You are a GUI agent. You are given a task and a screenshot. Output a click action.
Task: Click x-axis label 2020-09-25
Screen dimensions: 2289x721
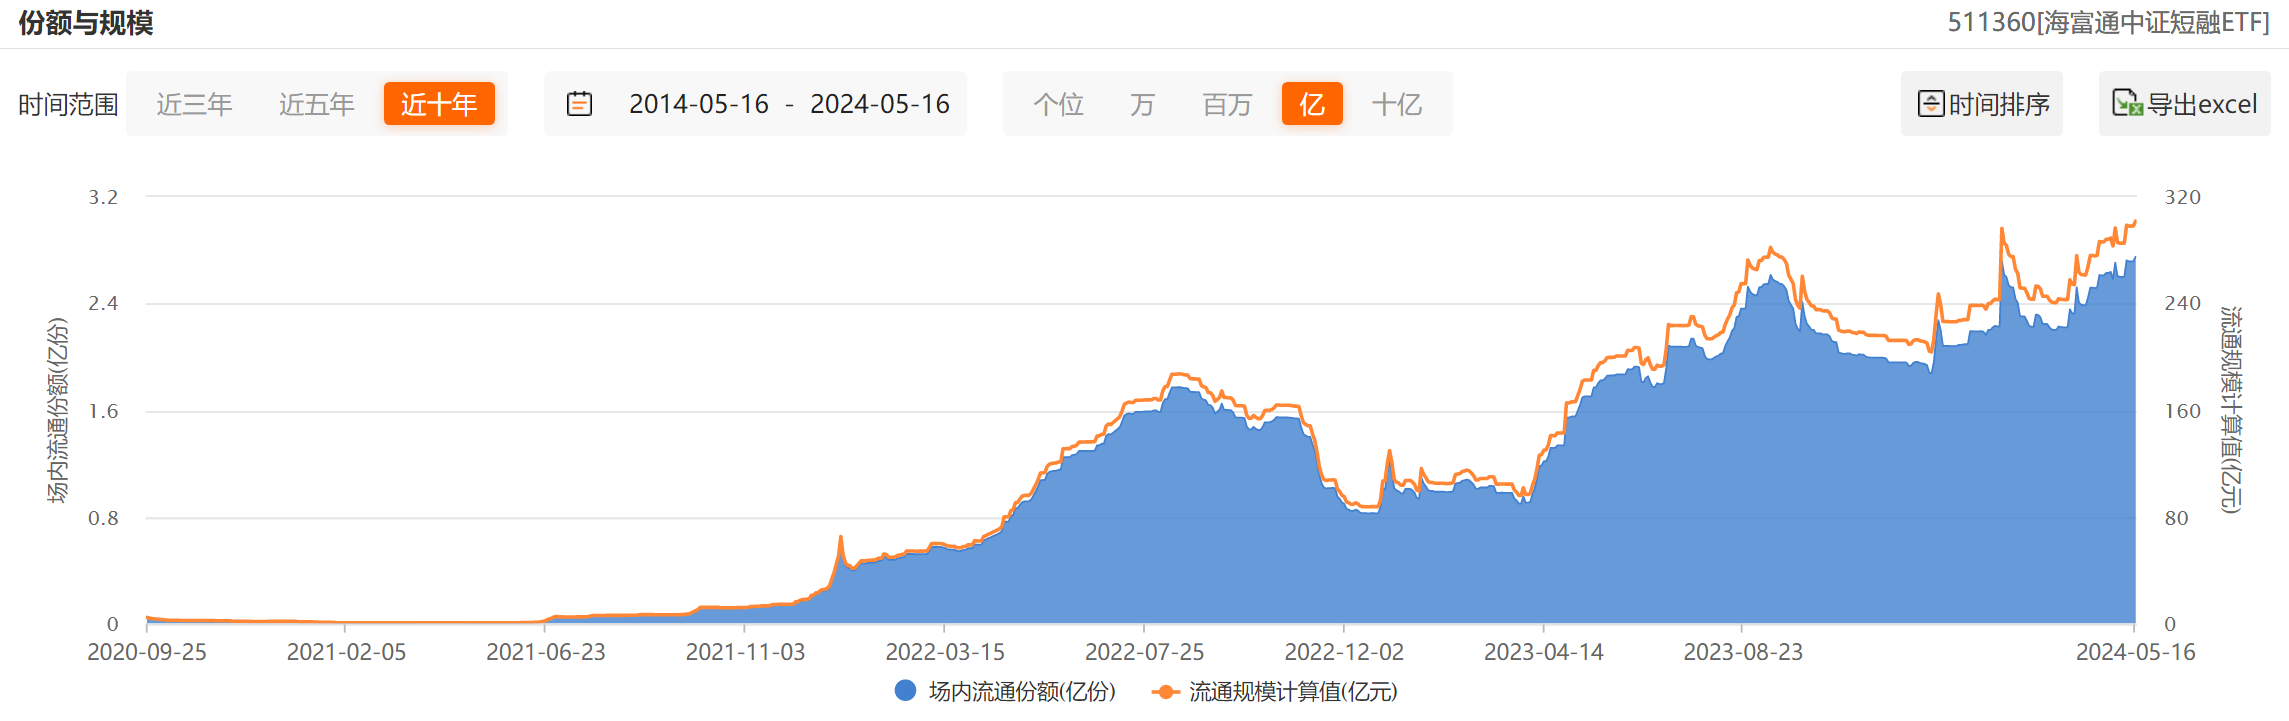tap(147, 652)
